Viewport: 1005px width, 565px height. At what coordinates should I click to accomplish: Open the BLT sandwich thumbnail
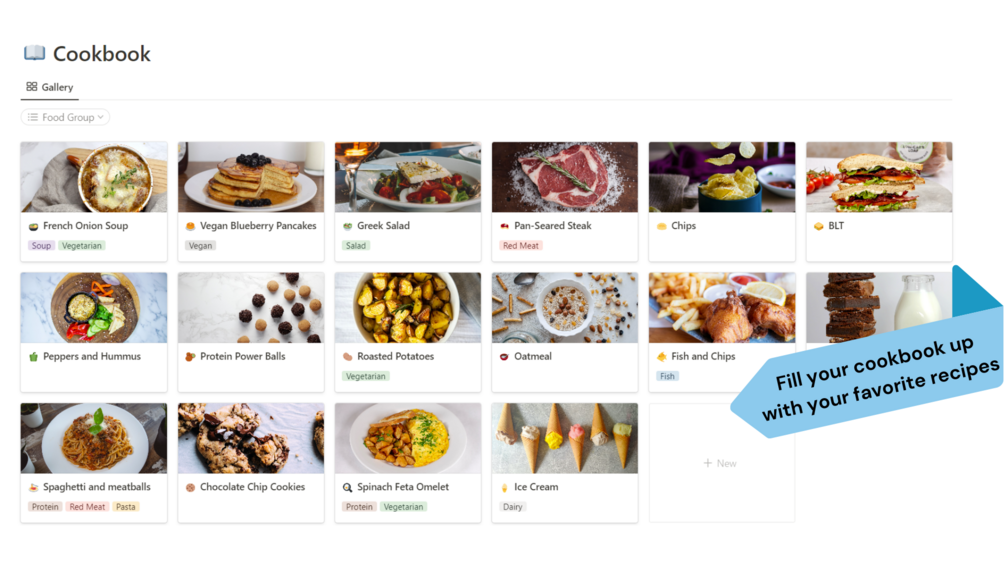879,177
